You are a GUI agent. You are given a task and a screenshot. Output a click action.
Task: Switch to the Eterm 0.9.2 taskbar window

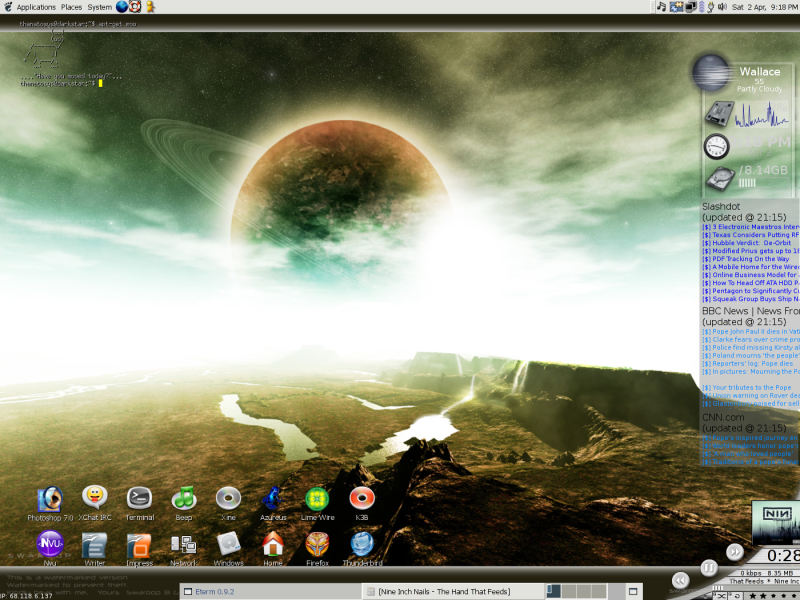tap(270, 591)
